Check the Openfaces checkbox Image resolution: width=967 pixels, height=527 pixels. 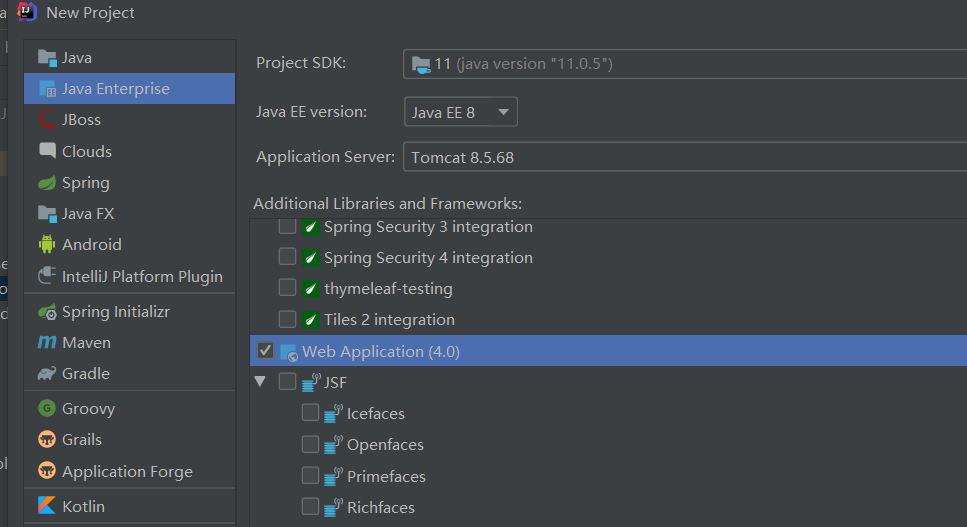pyautogui.click(x=310, y=444)
